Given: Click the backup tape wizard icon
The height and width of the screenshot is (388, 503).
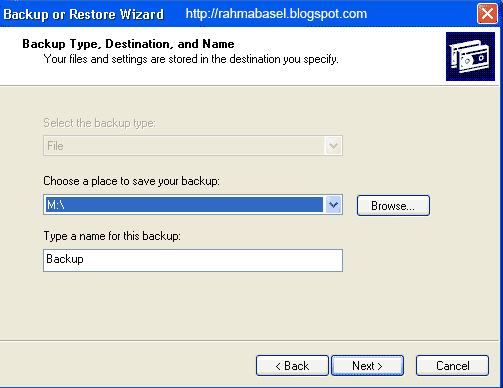Looking at the screenshot, I should coord(470,56).
